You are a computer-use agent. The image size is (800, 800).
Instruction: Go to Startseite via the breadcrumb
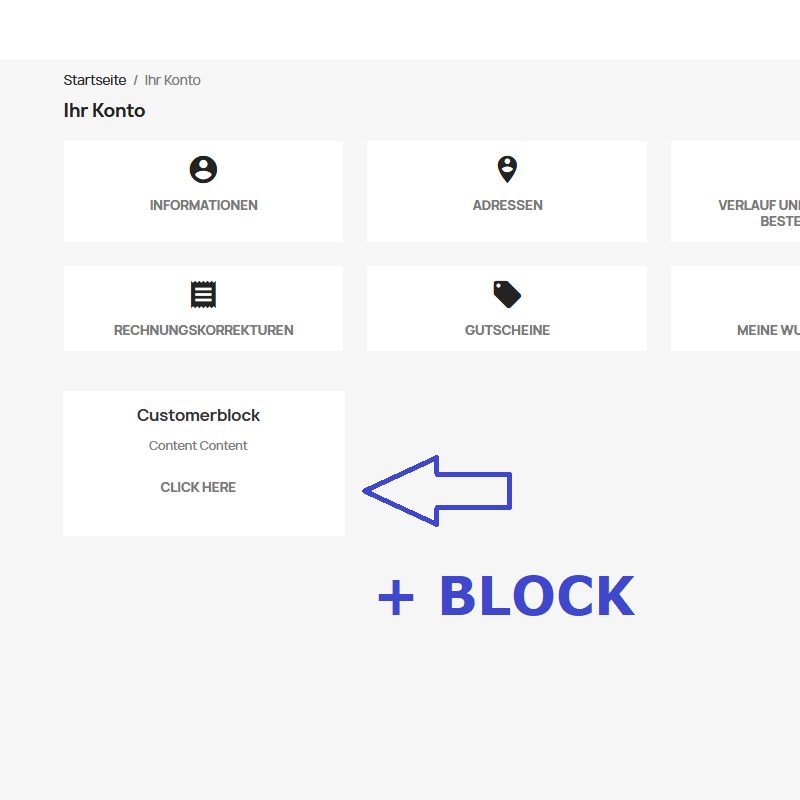tap(95, 80)
